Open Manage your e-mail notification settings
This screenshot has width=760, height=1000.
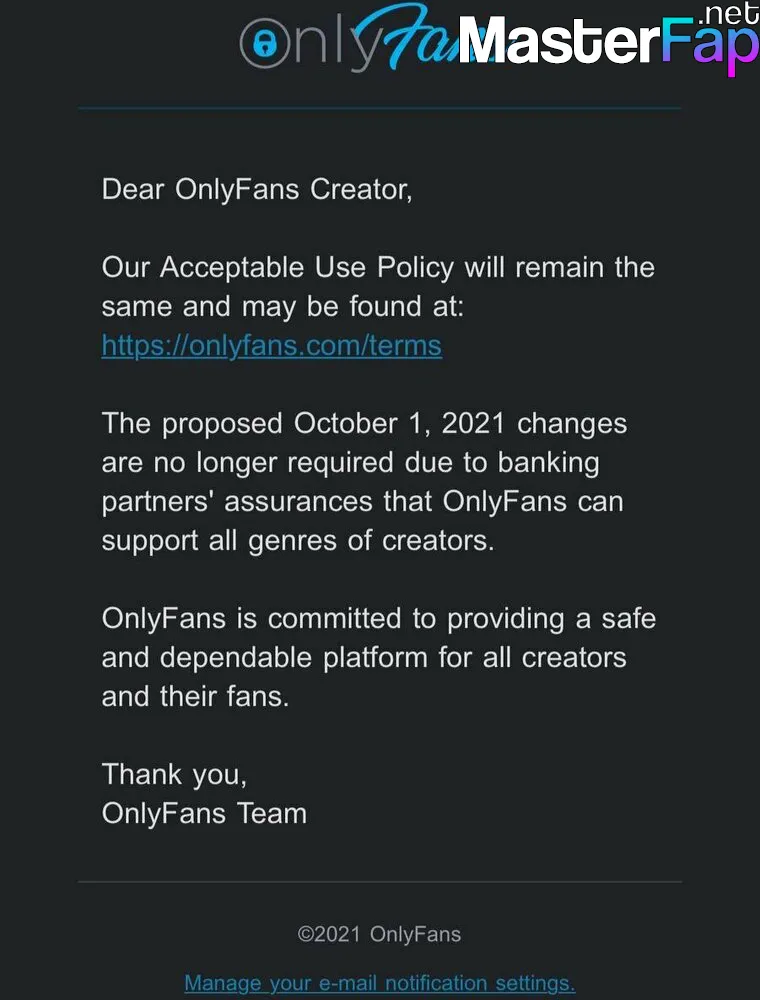tap(380, 983)
